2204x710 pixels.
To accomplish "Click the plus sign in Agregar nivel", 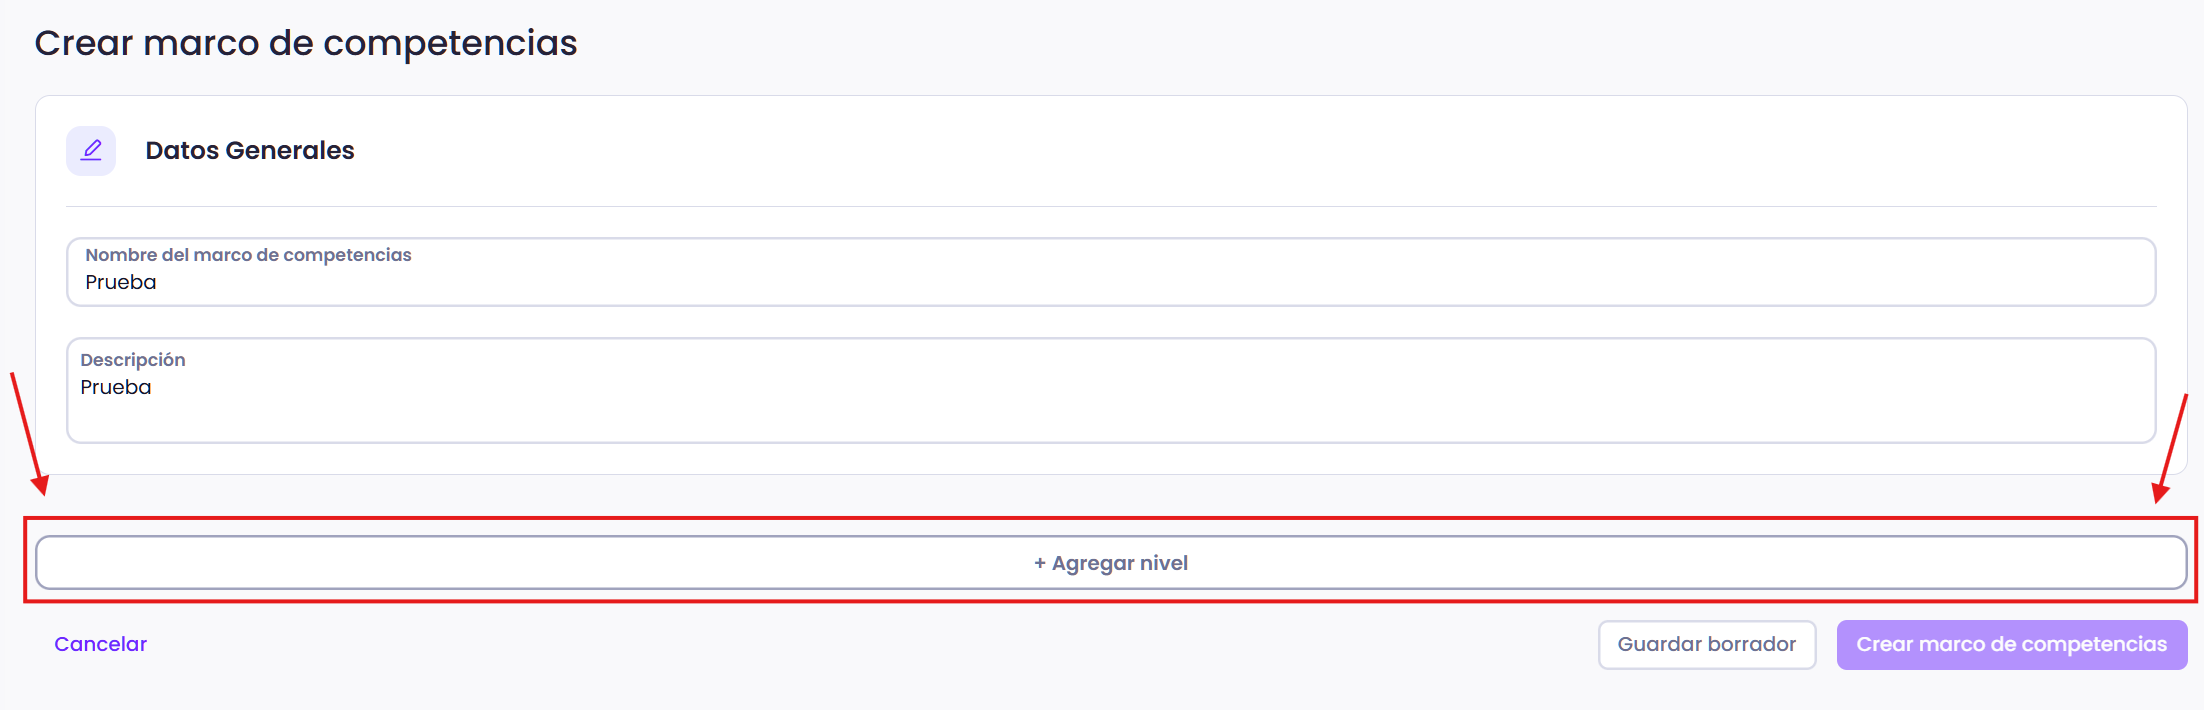I will (1040, 564).
